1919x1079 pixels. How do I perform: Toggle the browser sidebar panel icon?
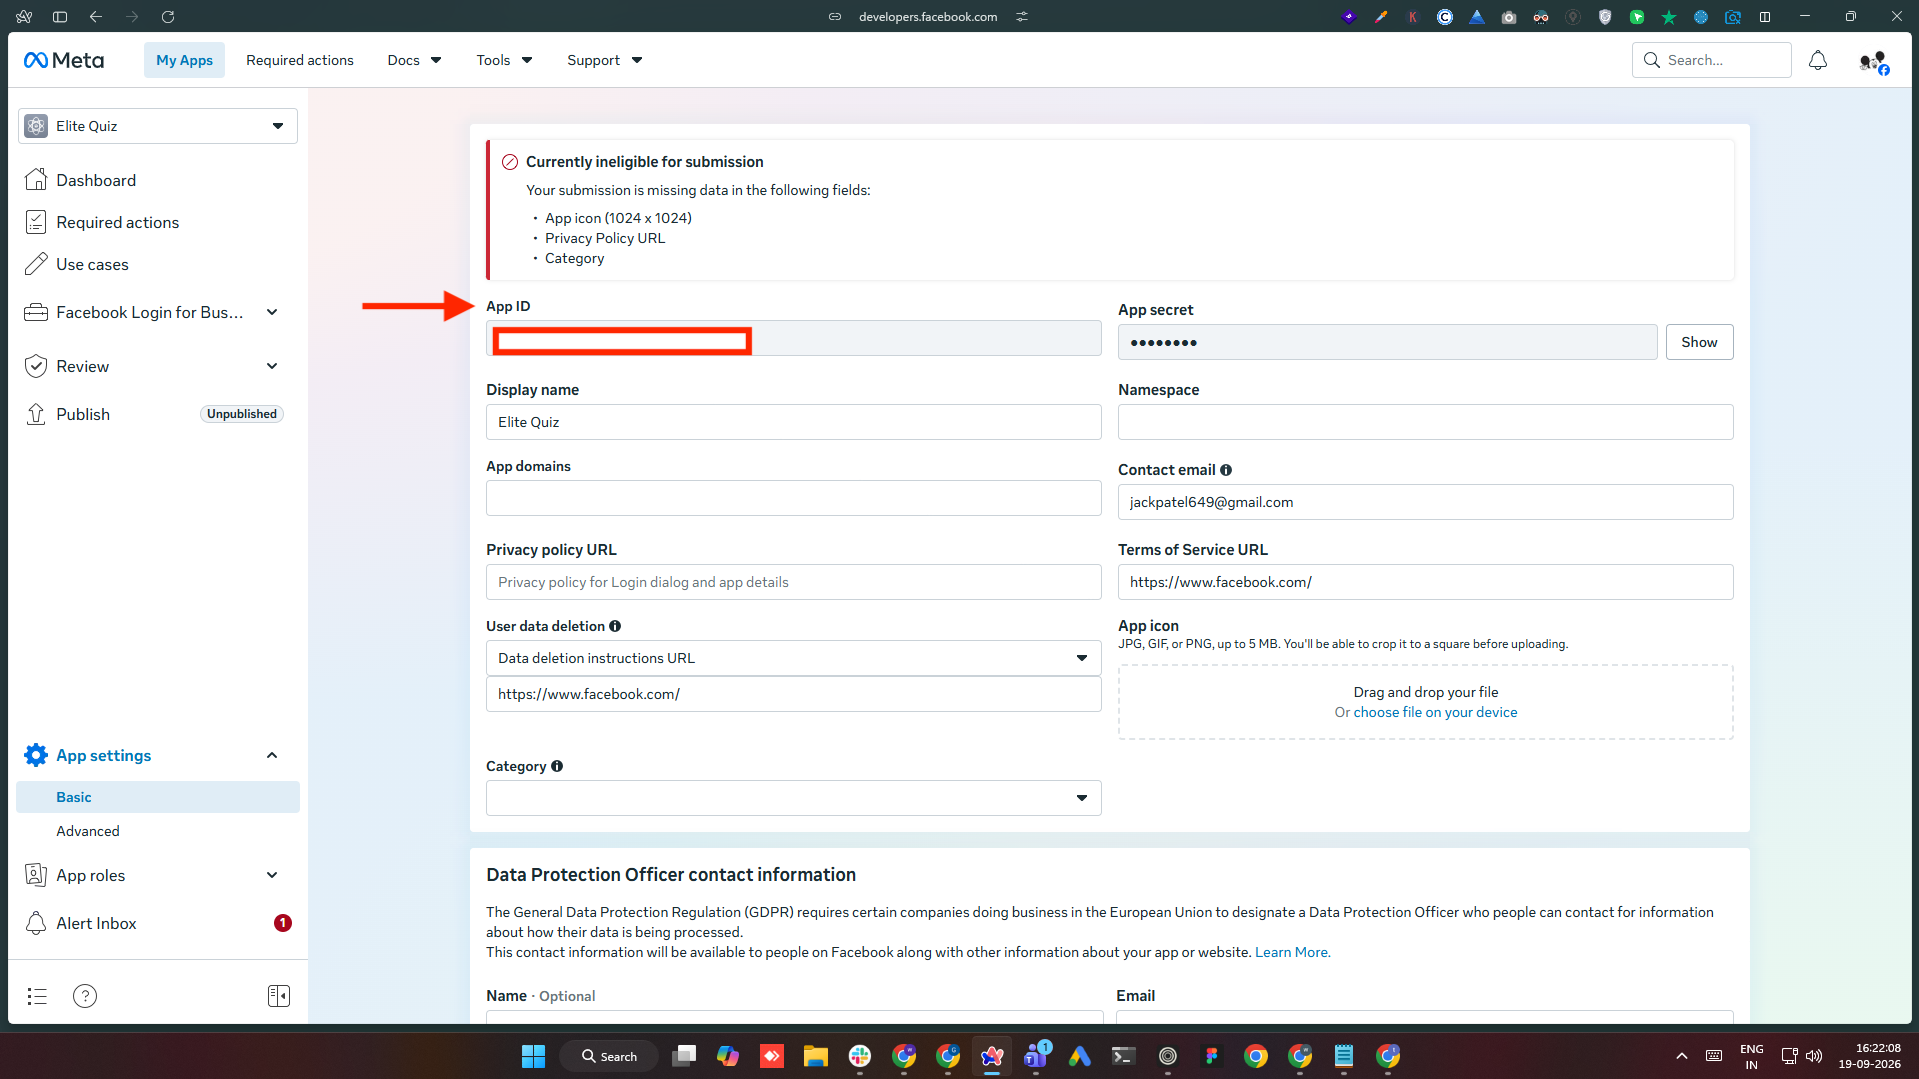pyautogui.click(x=60, y=17)
